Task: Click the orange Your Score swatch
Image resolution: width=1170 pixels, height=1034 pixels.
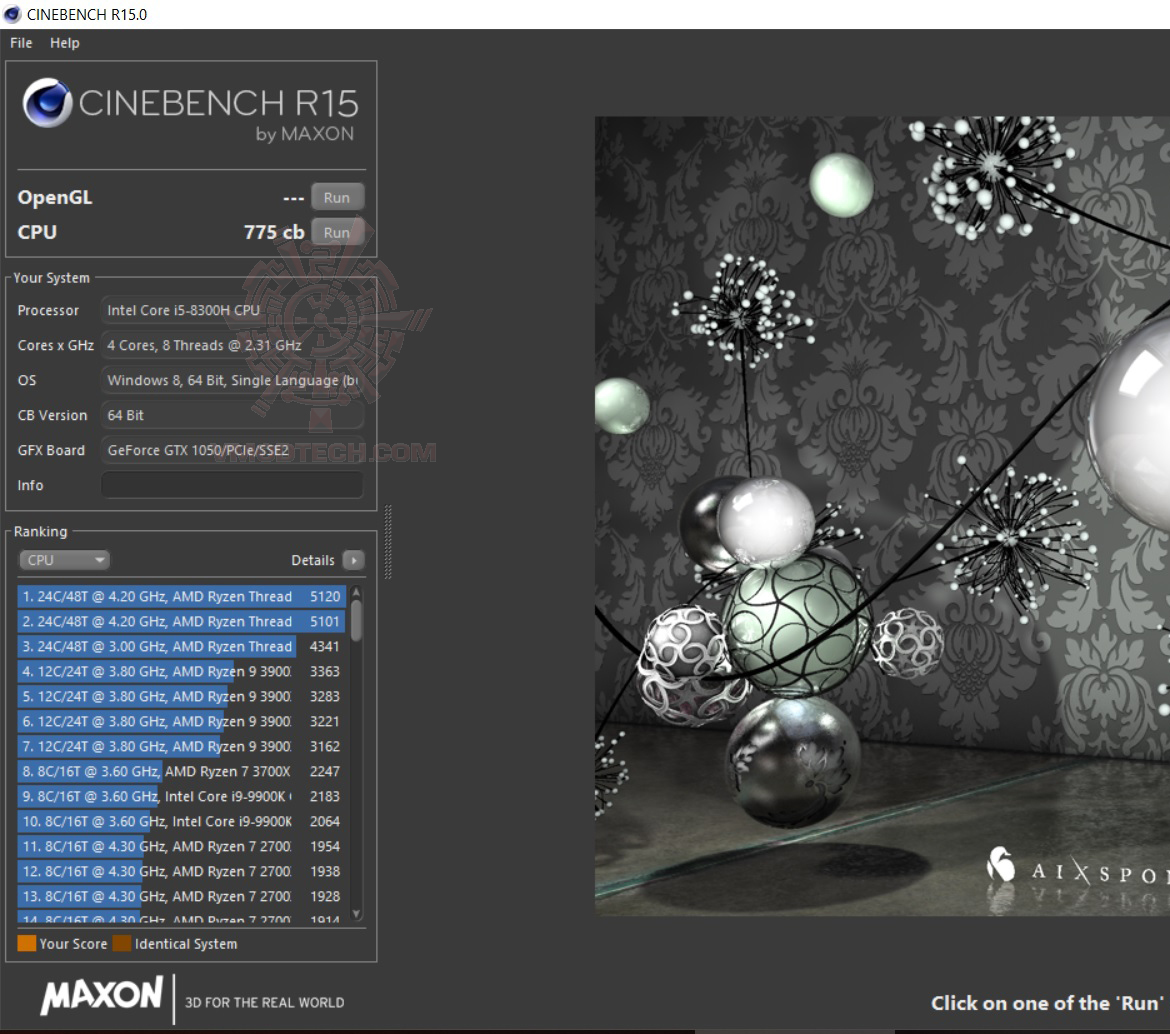Action: [x=27, y=944]
